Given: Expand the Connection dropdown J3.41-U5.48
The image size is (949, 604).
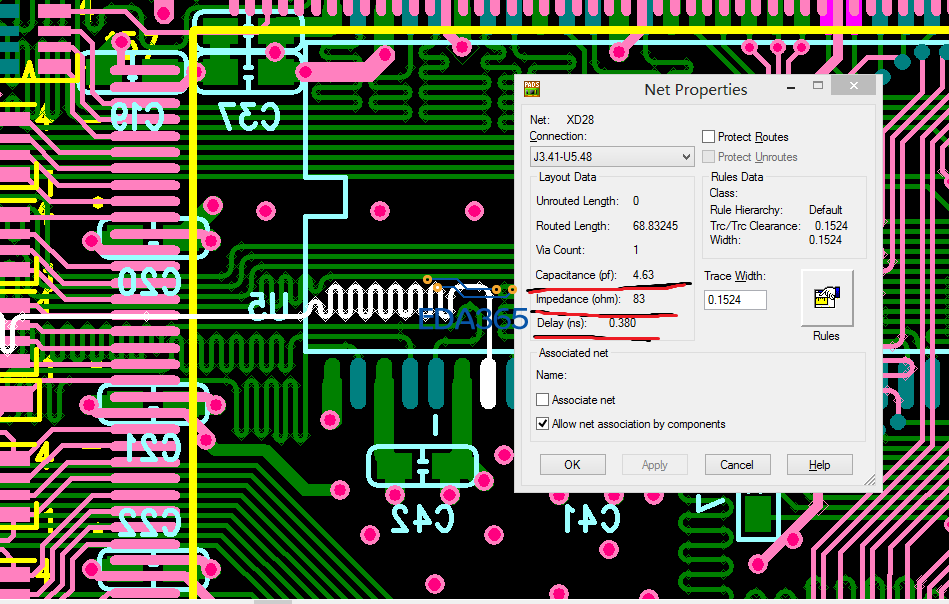Looking at the screenshot, I should click(611, 157).
